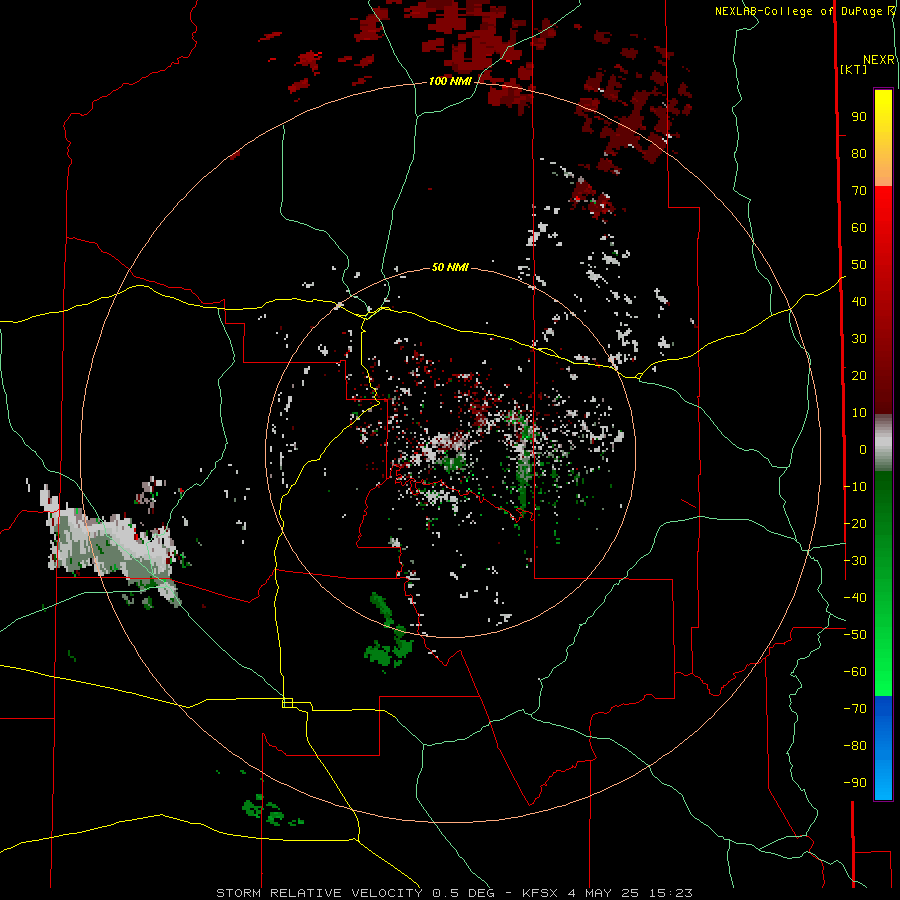Click the -70 value on velocity scale
The height and width of the screenshot is (900, 900).
855,709
